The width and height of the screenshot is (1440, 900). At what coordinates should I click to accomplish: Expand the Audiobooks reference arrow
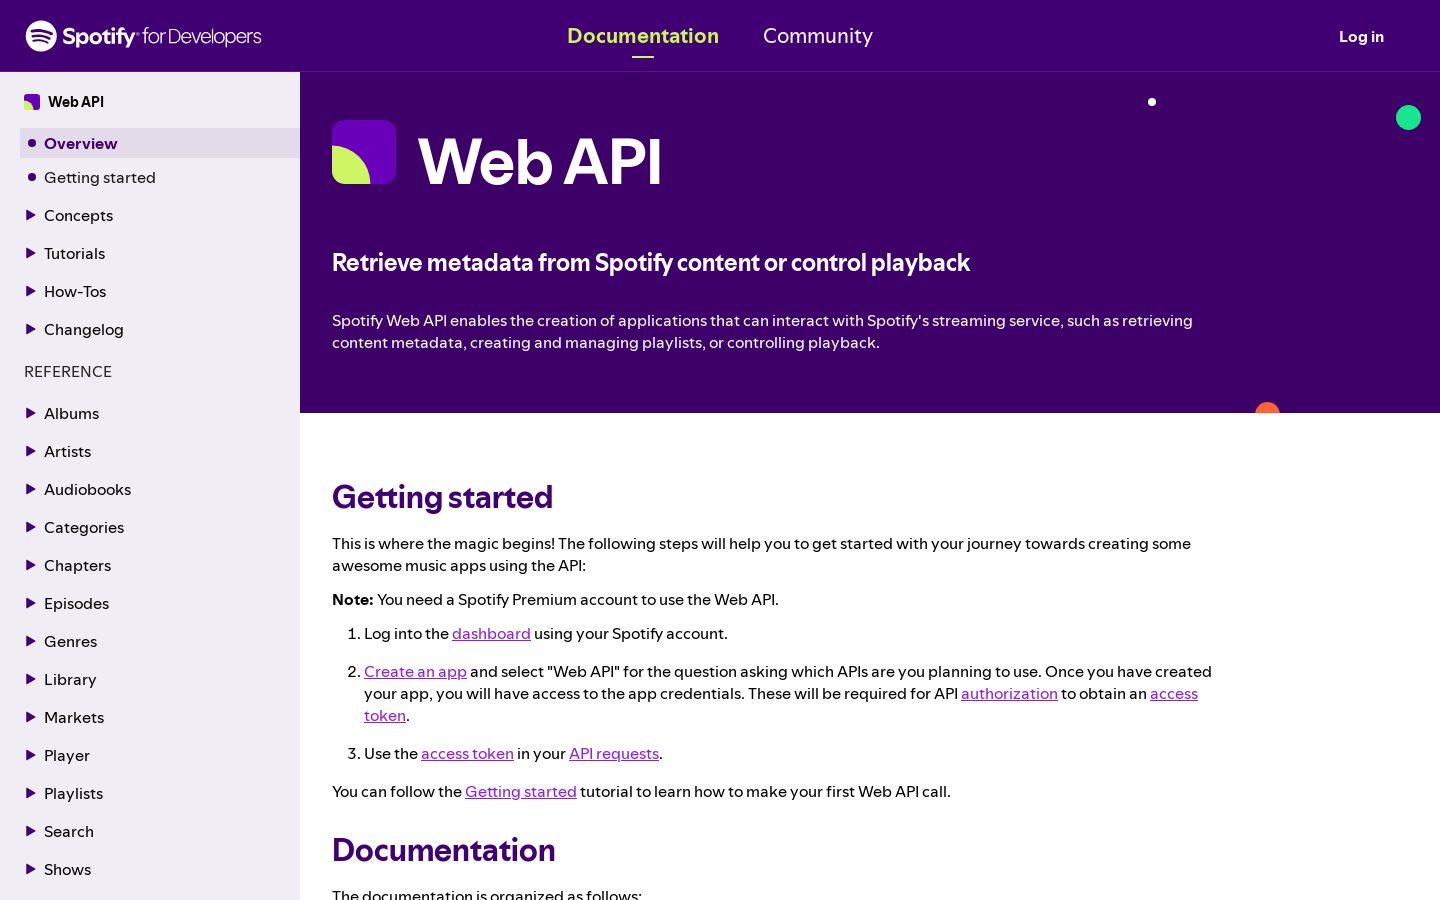tap(30, 489)
